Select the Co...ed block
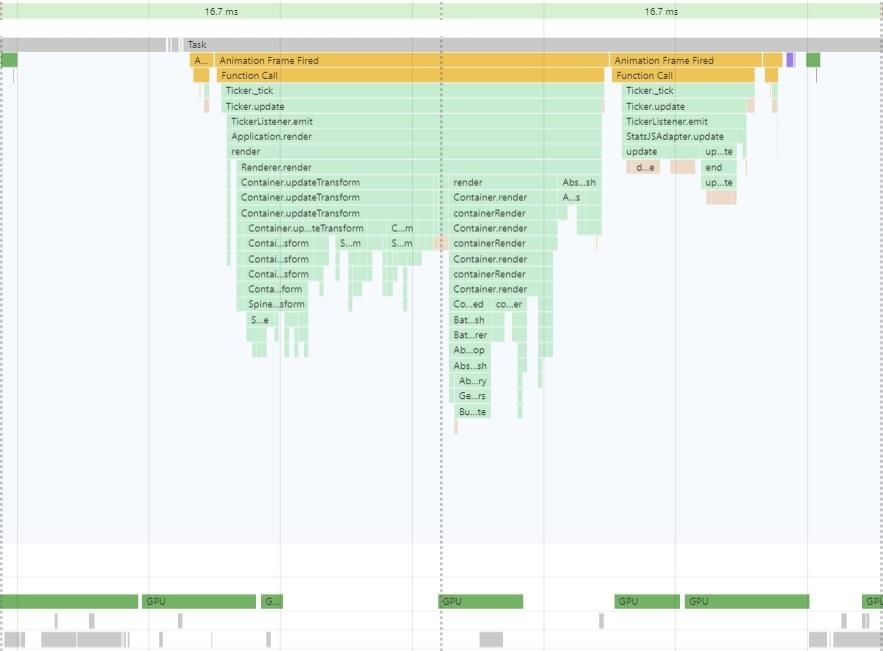 tap(469, 305)
